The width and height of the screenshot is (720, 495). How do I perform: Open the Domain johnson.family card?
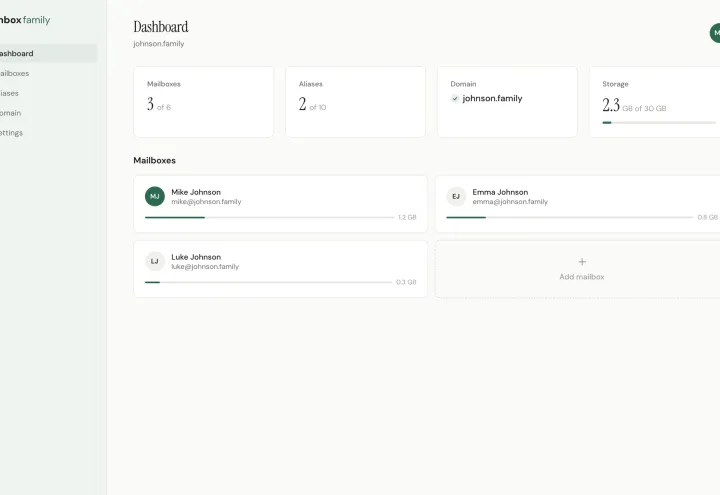[507, 102]
